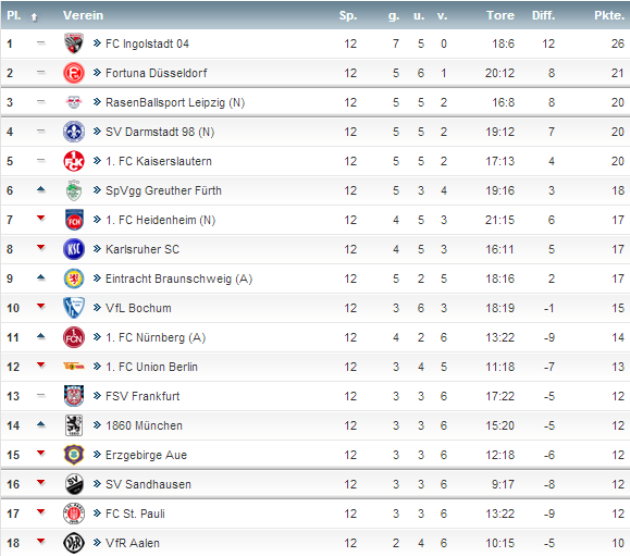Viewport: 630px width, 556px height.
Task: Click the Eintracht Braunschweig lion crest
Action: pos(73,279)
